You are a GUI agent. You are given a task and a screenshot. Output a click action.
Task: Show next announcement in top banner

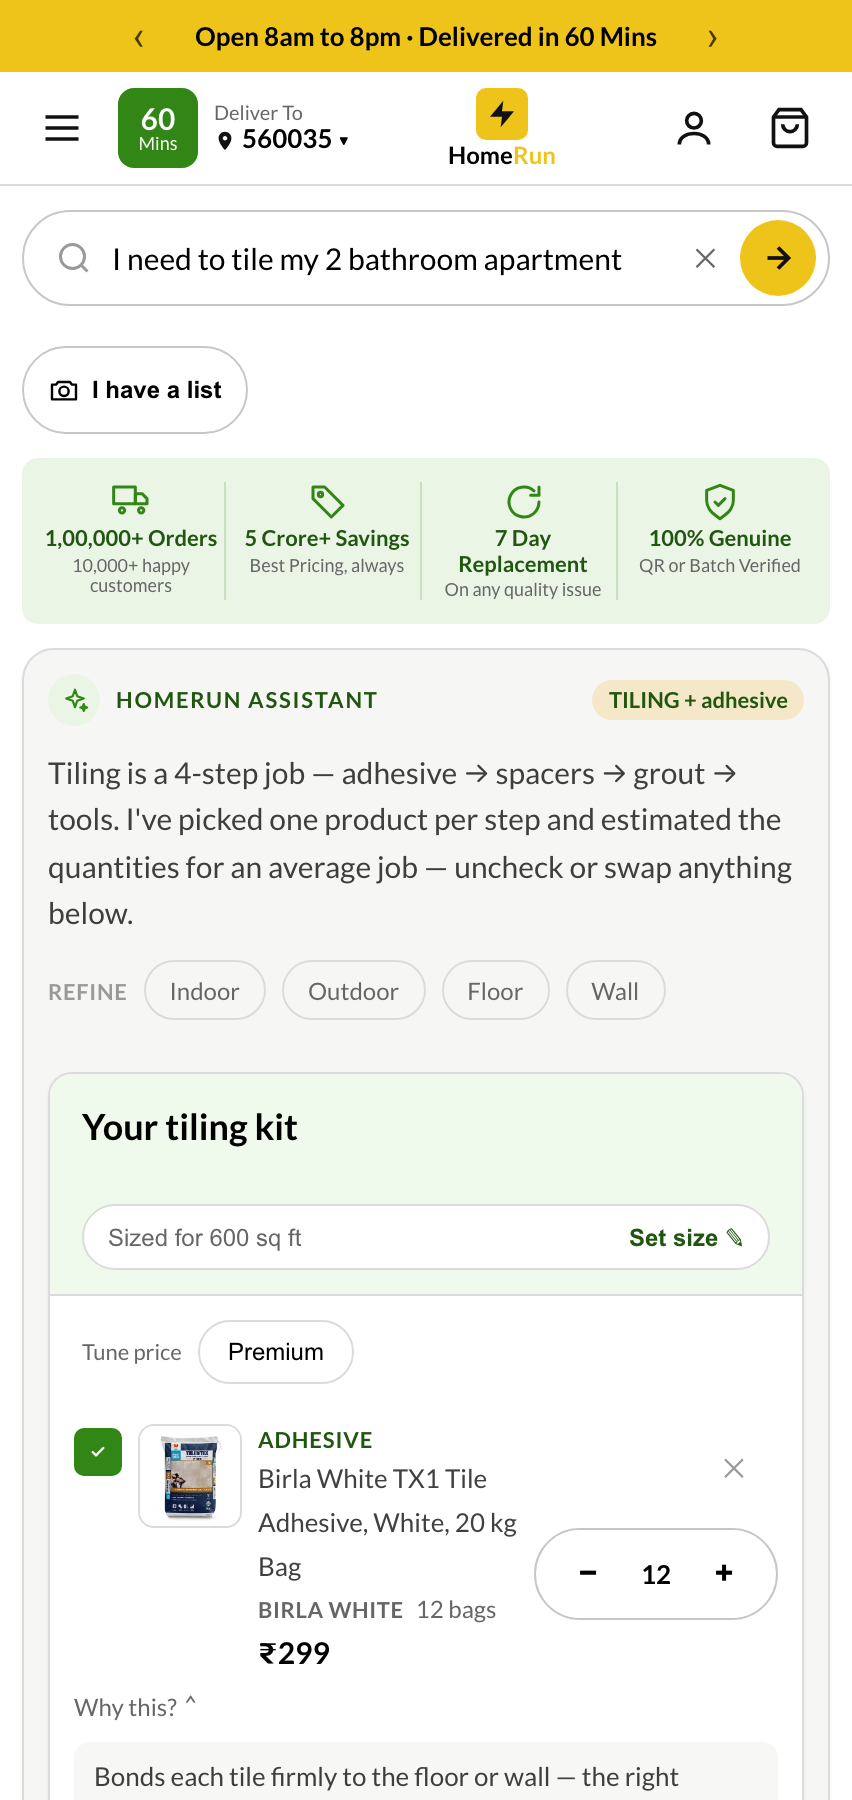coord(712,38)
